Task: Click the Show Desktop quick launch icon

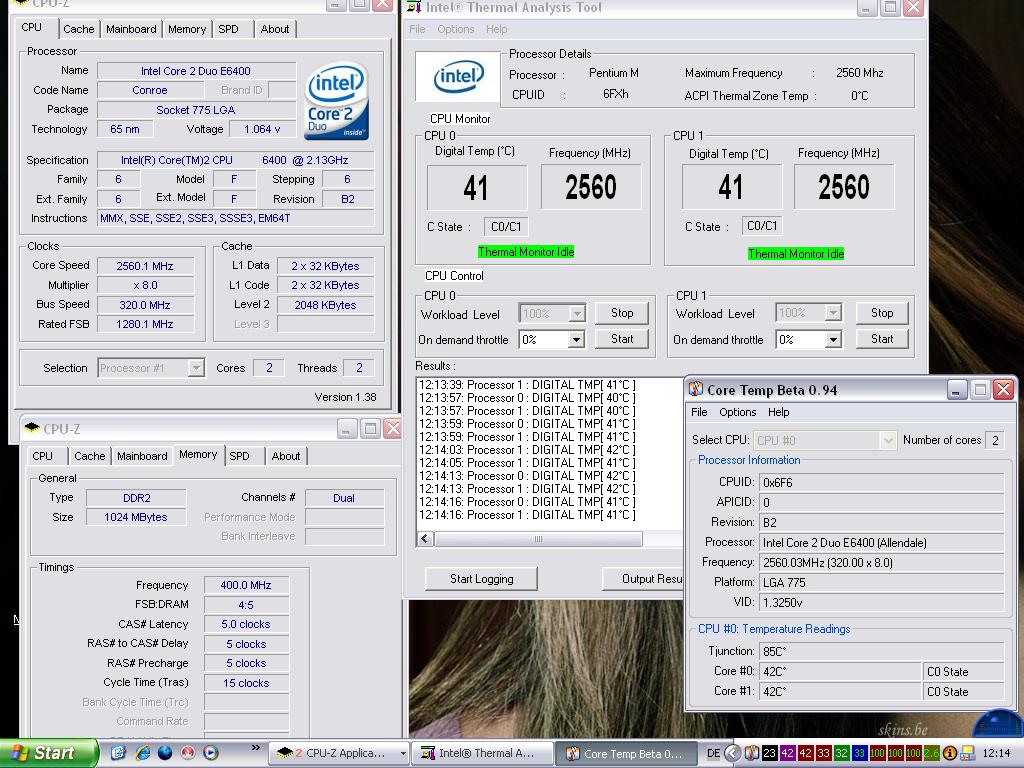Action: pyautogui.click(x=118, y=753)
